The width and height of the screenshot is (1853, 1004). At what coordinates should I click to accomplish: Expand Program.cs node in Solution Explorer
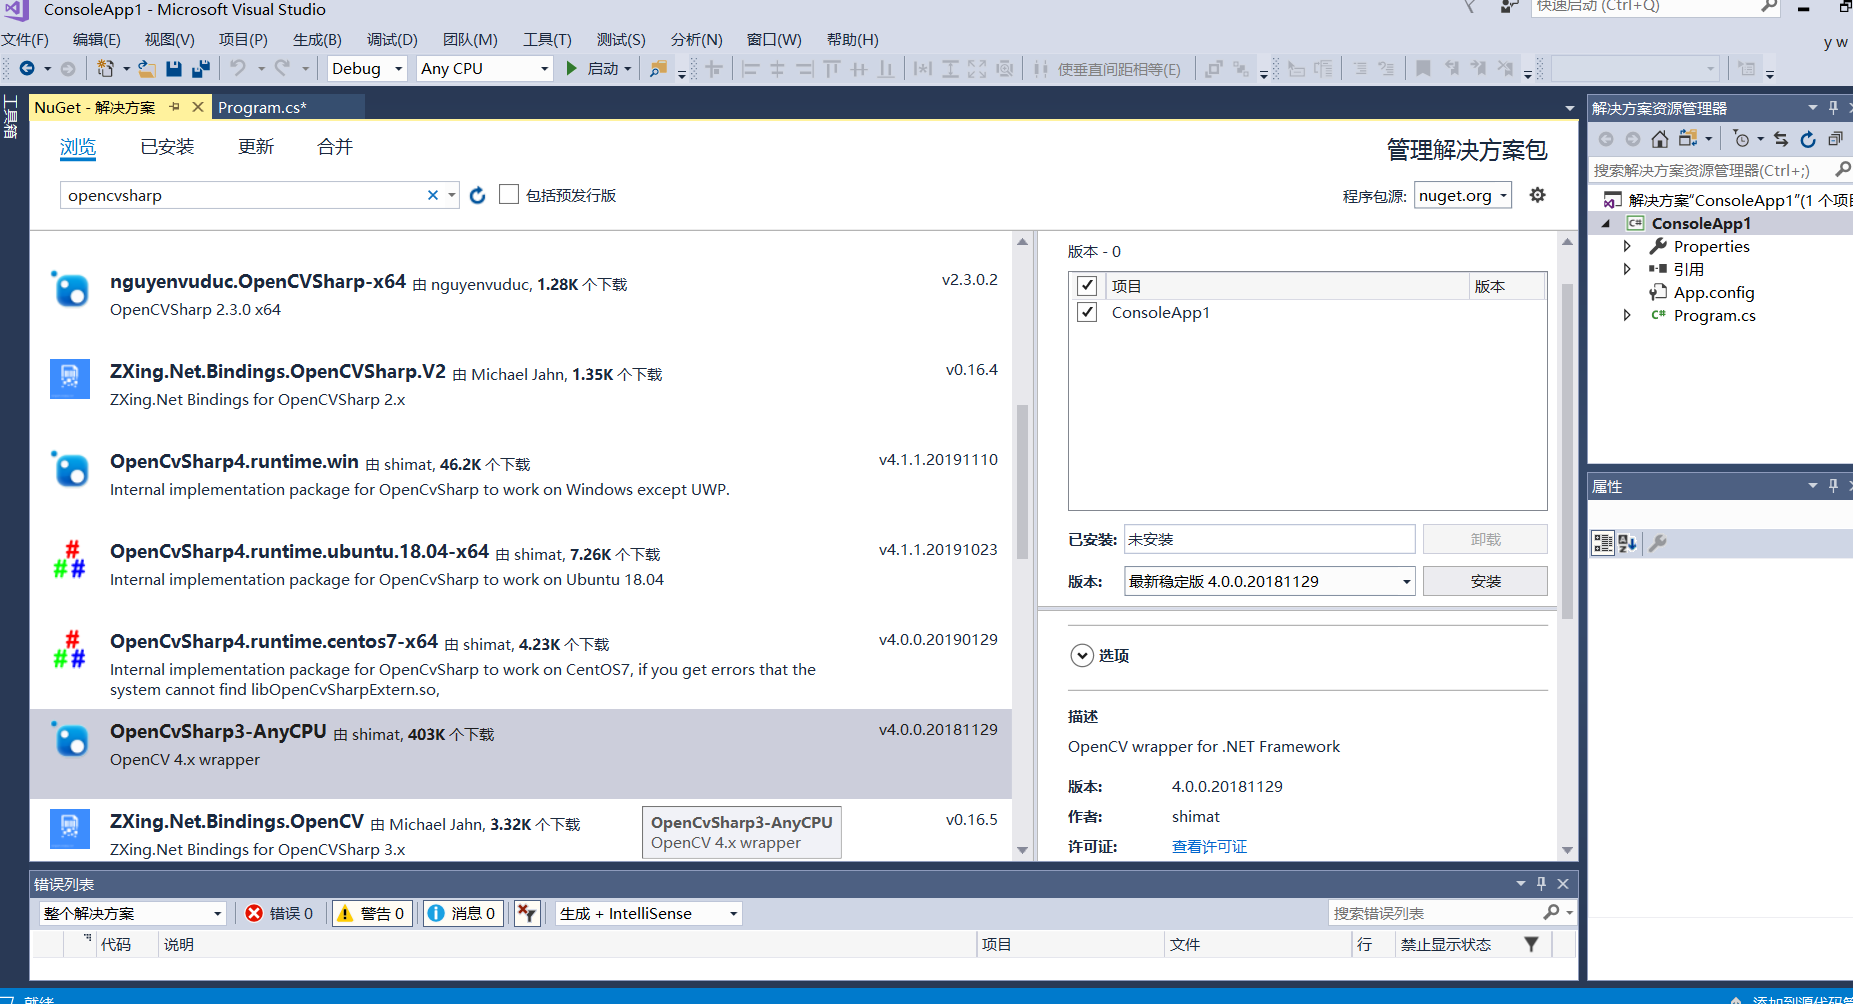pyautogui.click(x=1627, y=315)
